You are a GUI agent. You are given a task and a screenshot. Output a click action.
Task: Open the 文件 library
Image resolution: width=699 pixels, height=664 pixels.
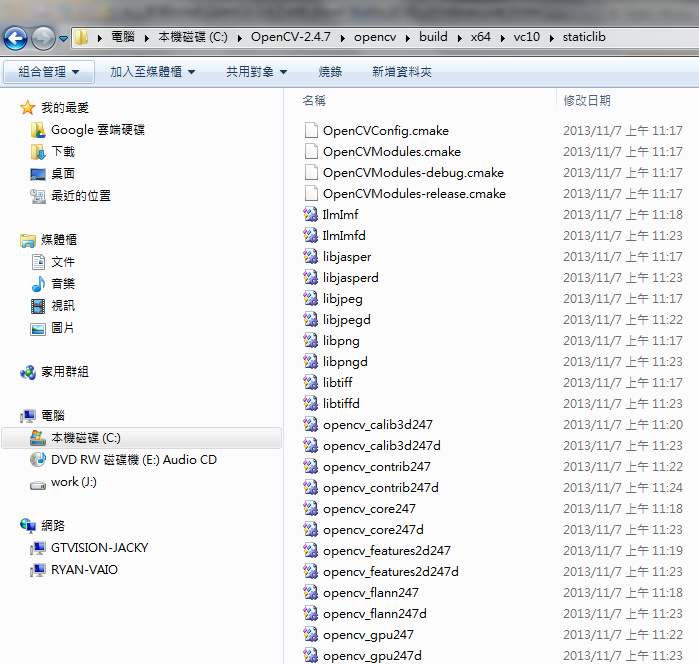[62, 262]
